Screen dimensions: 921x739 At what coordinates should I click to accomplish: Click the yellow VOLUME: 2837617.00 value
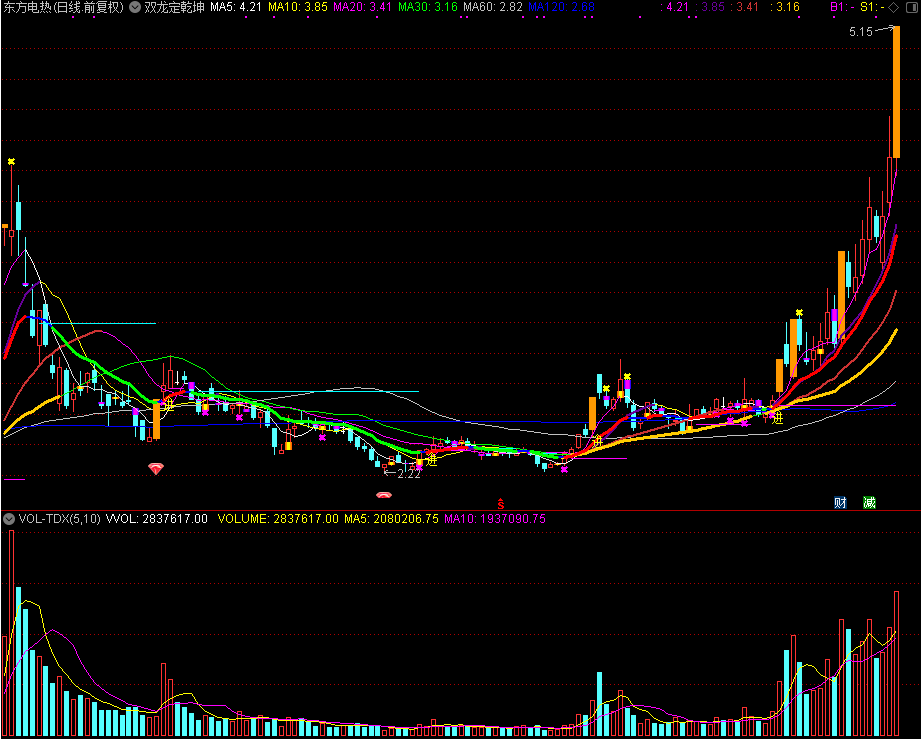(x=278, y=519)
